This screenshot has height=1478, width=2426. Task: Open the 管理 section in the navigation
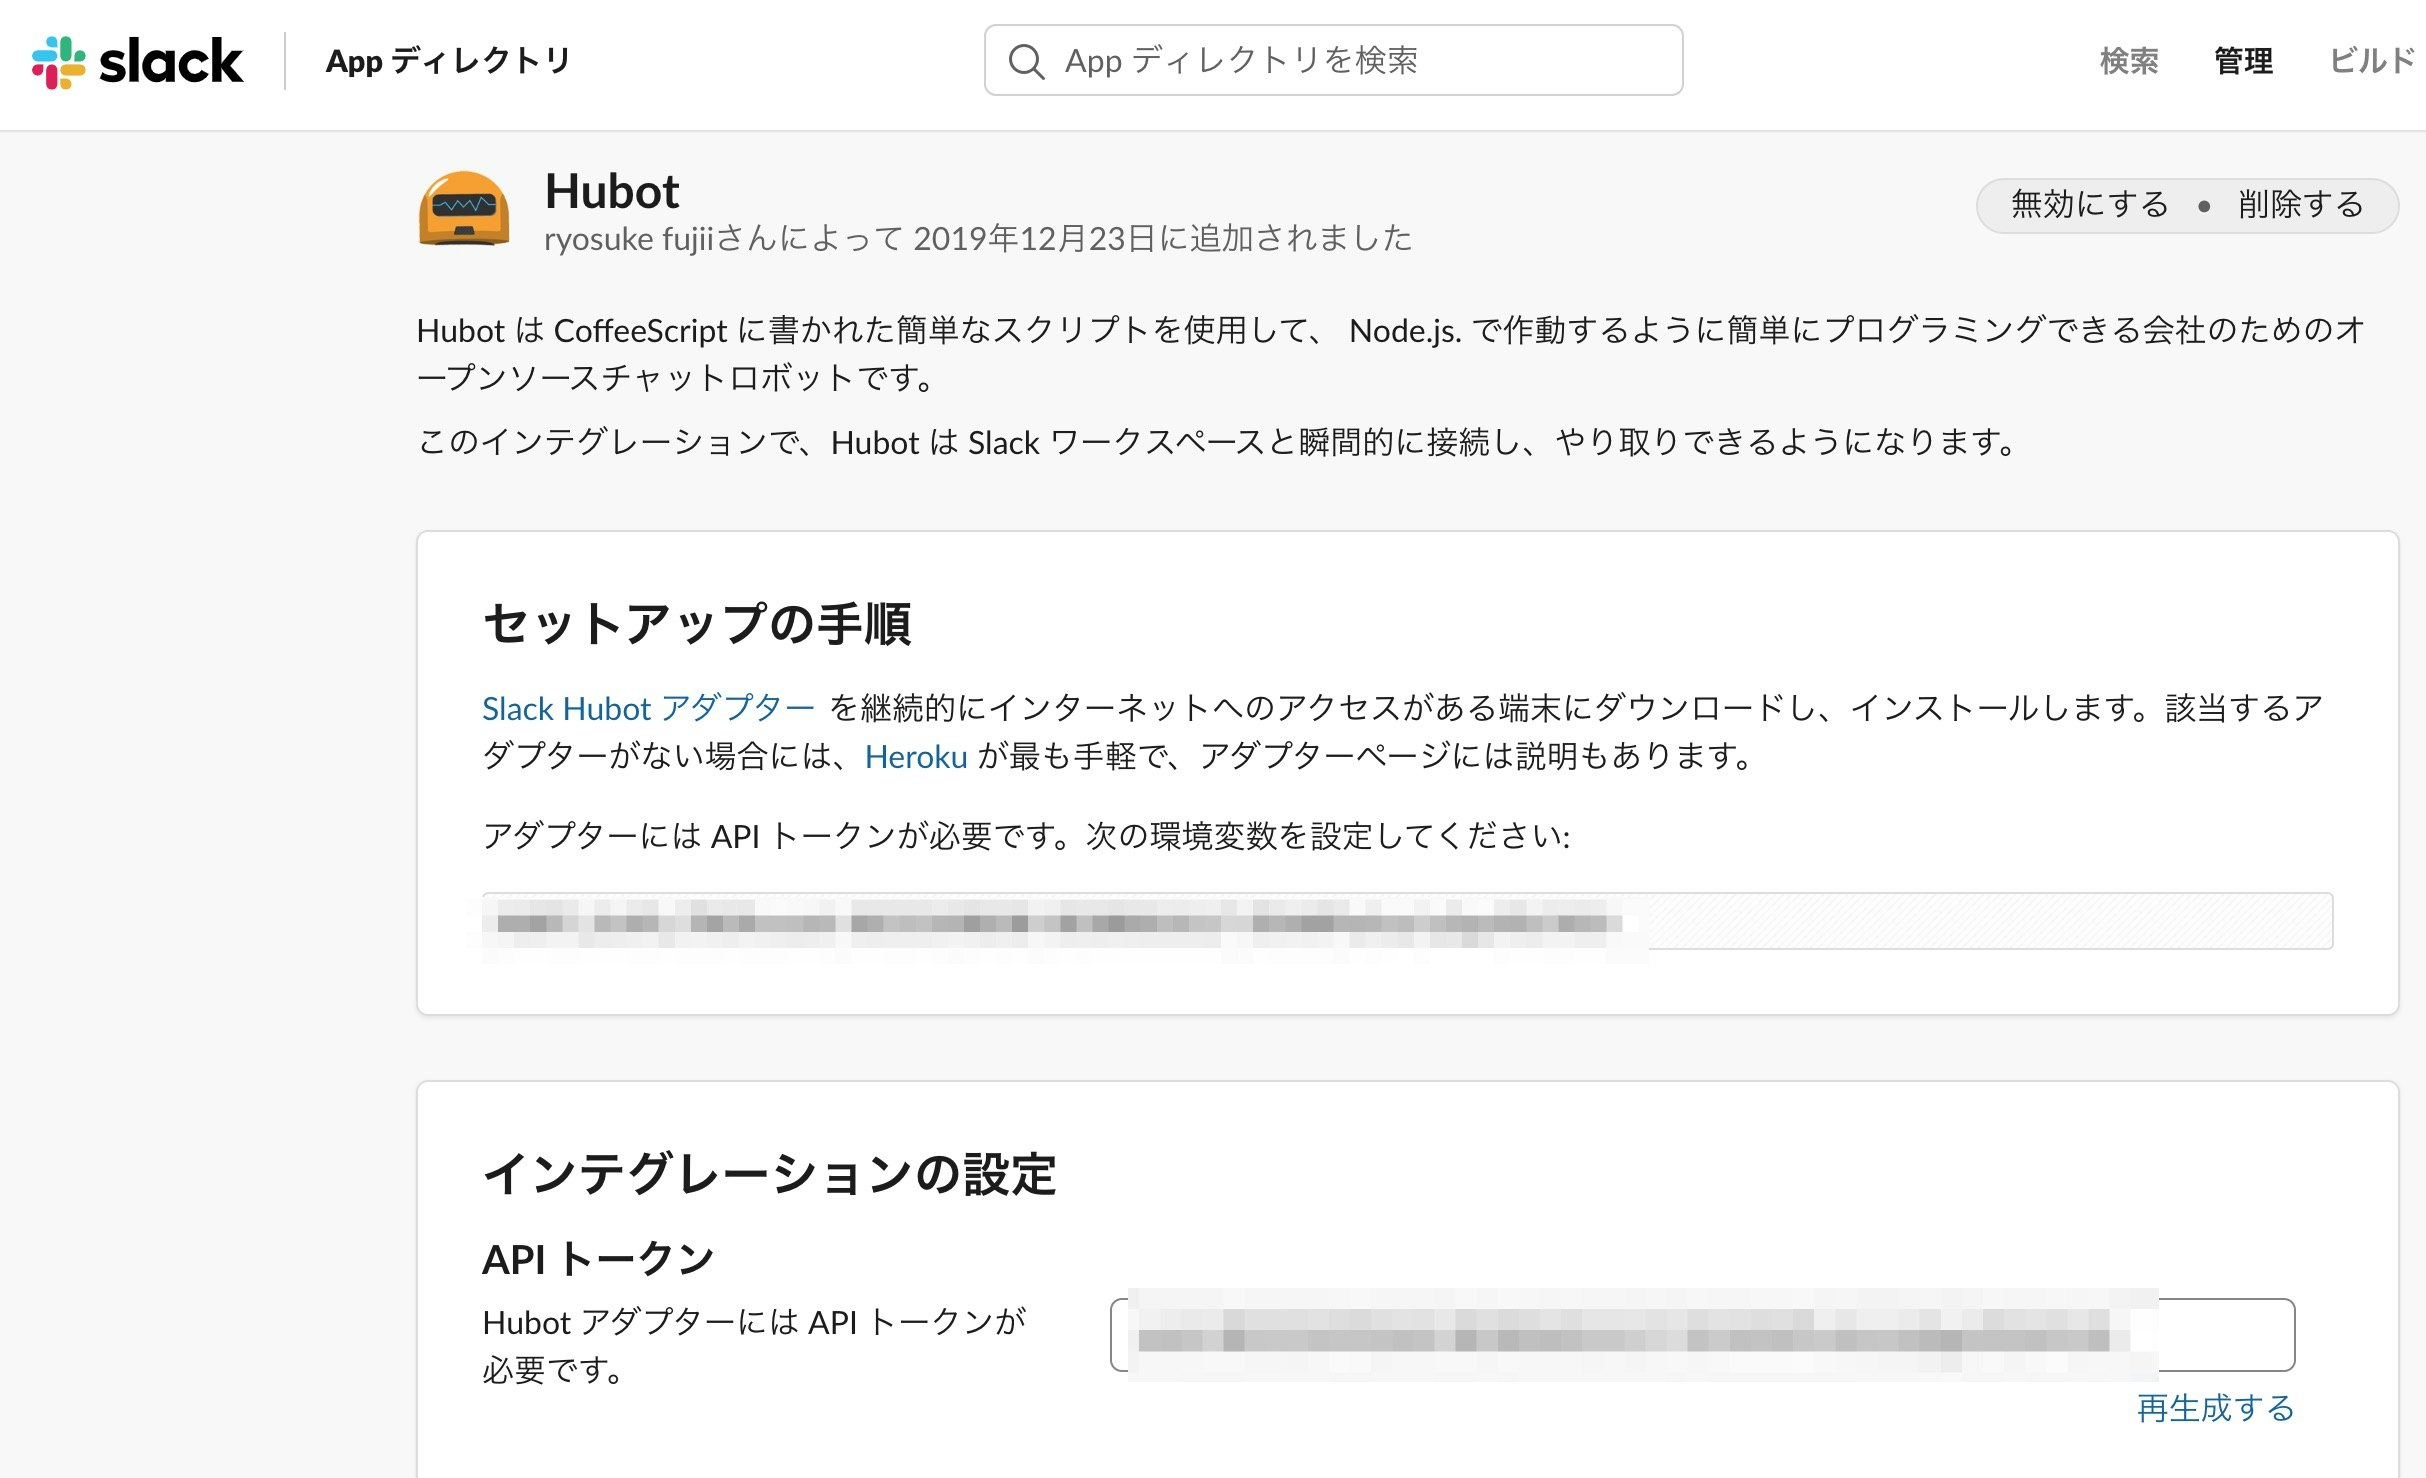2243,61
